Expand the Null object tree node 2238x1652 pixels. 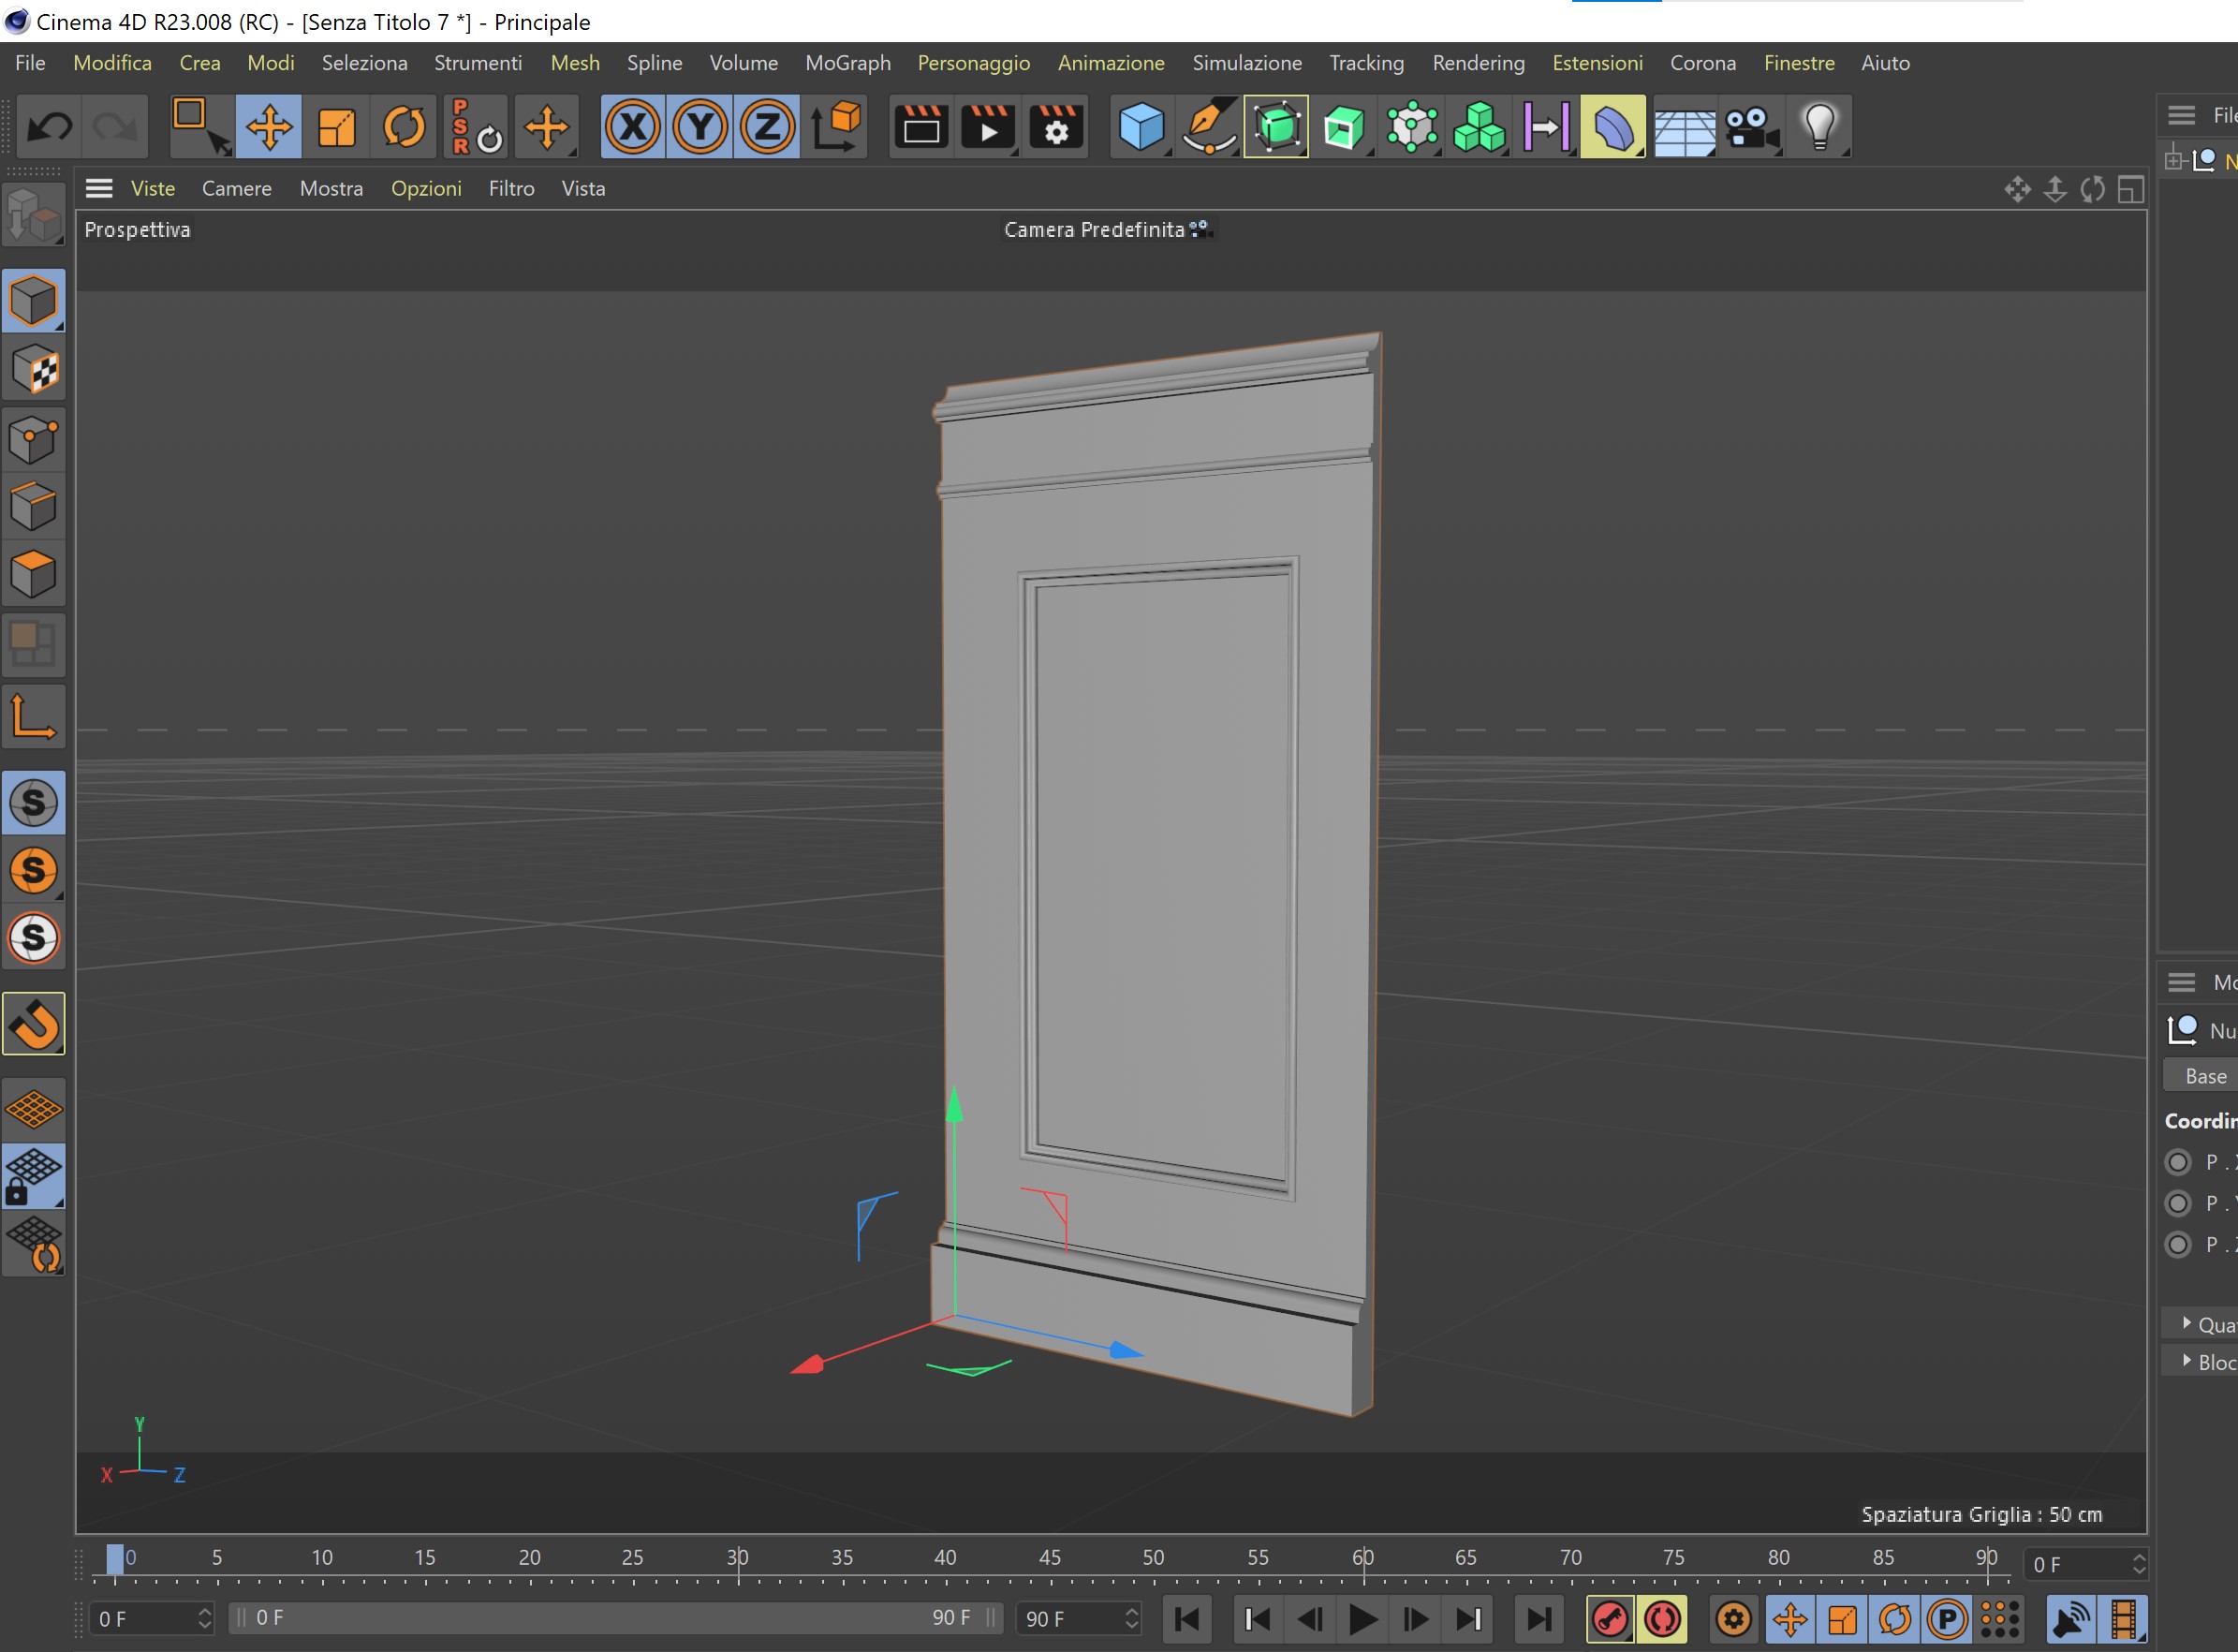coord(2174,160)
